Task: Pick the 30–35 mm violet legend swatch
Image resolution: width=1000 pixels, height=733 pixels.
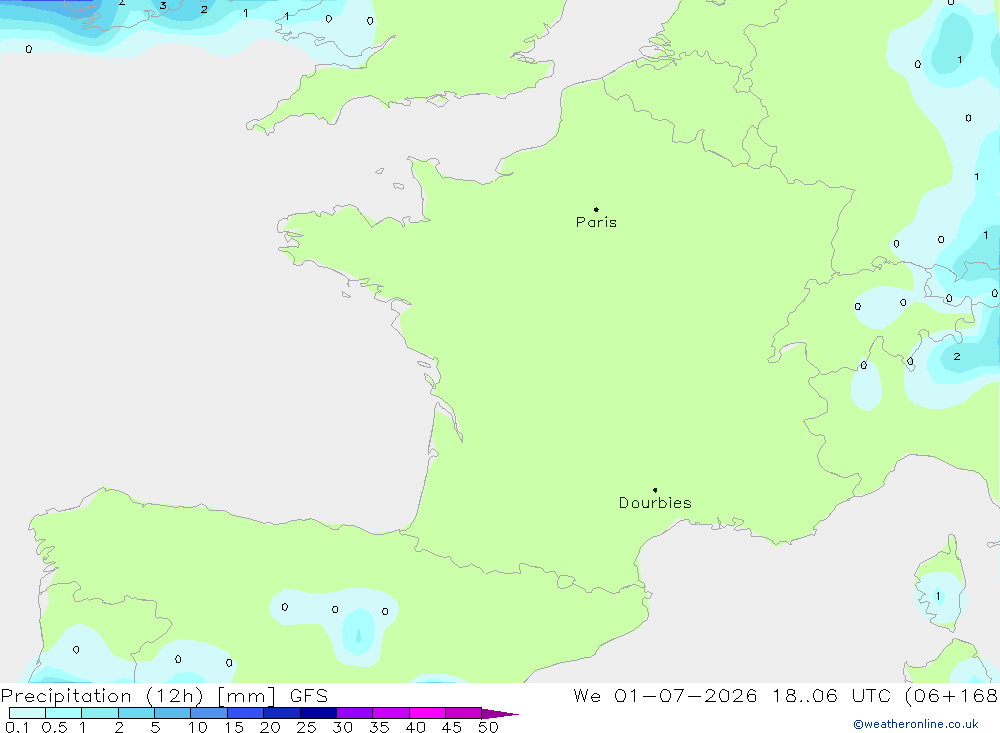Action: (x=355, y=713)
